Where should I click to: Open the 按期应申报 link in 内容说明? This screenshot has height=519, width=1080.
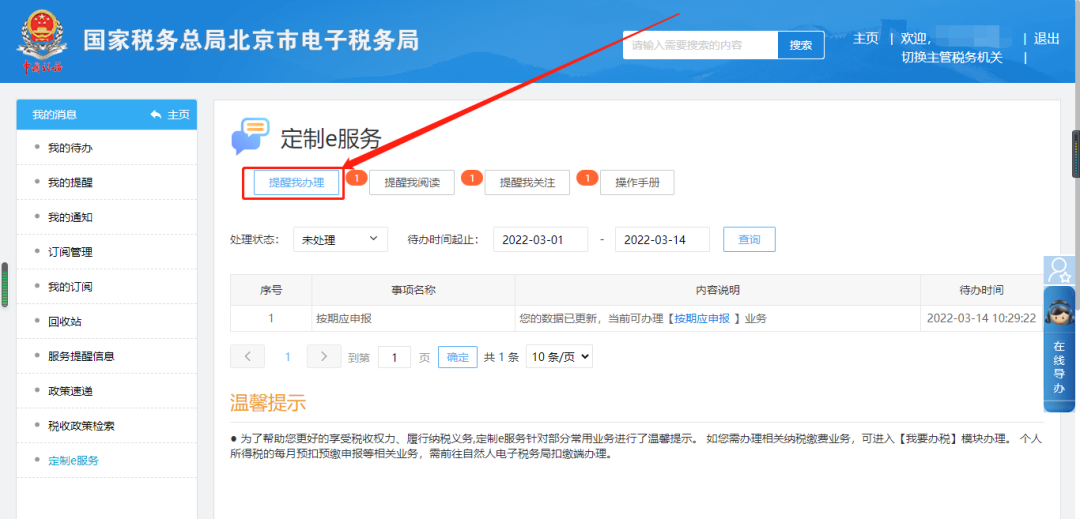(702, 318)
